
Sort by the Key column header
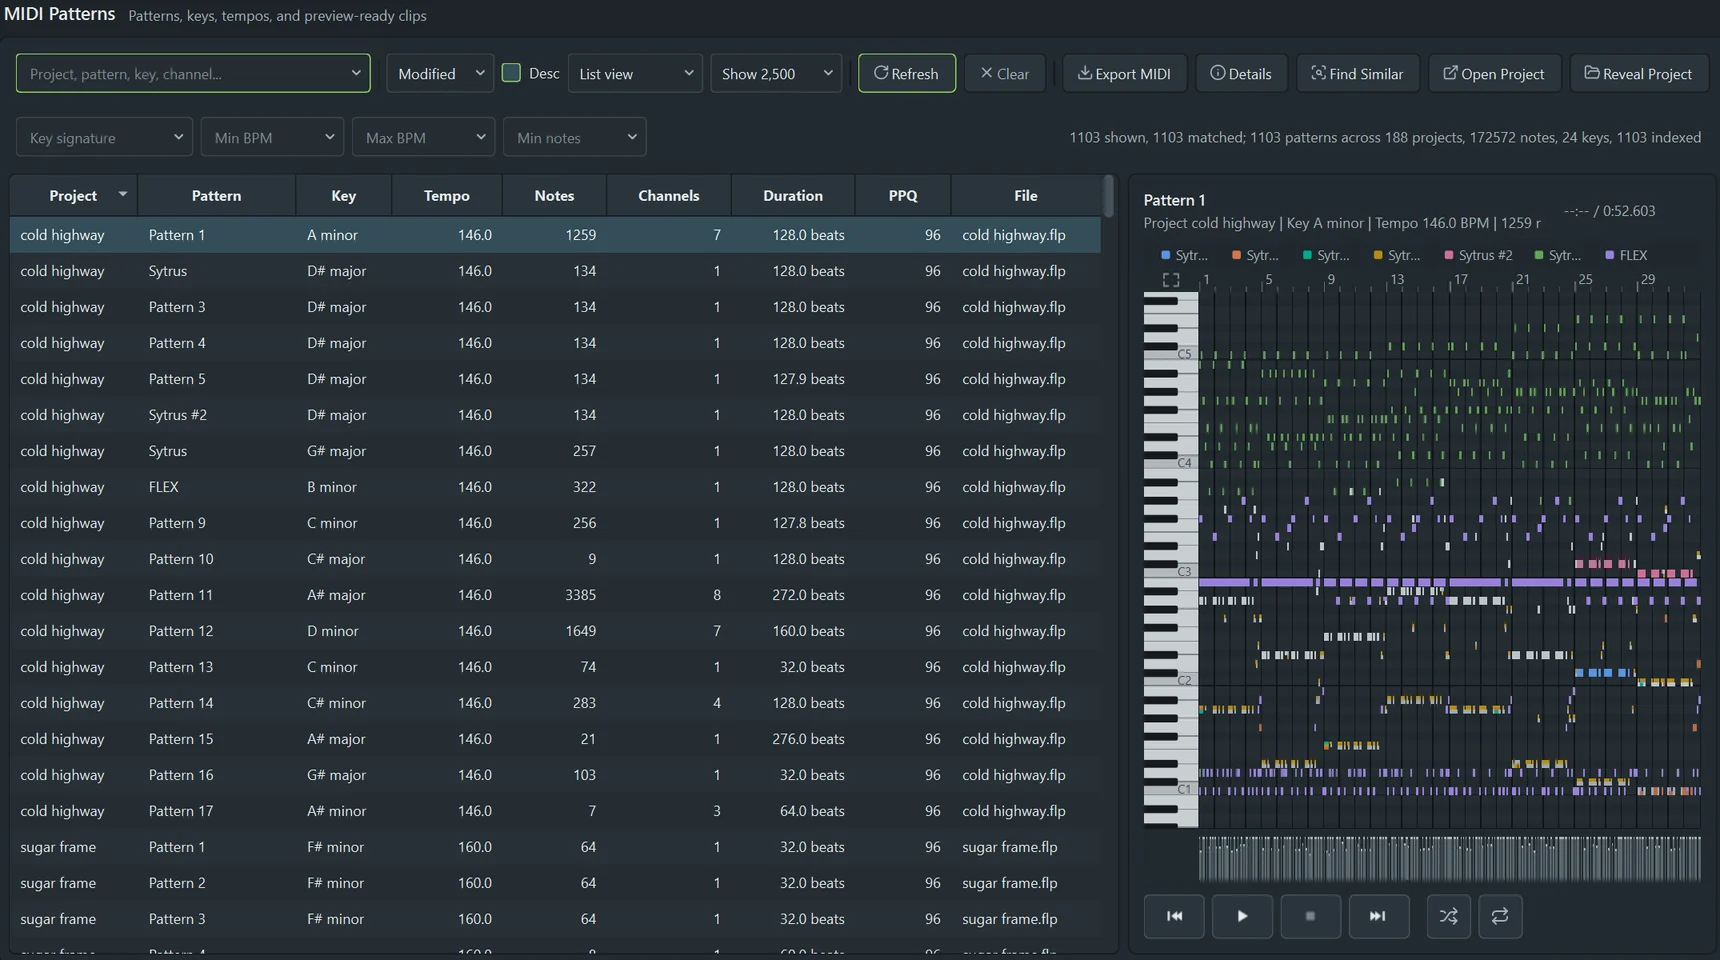[x=343, y=195]
